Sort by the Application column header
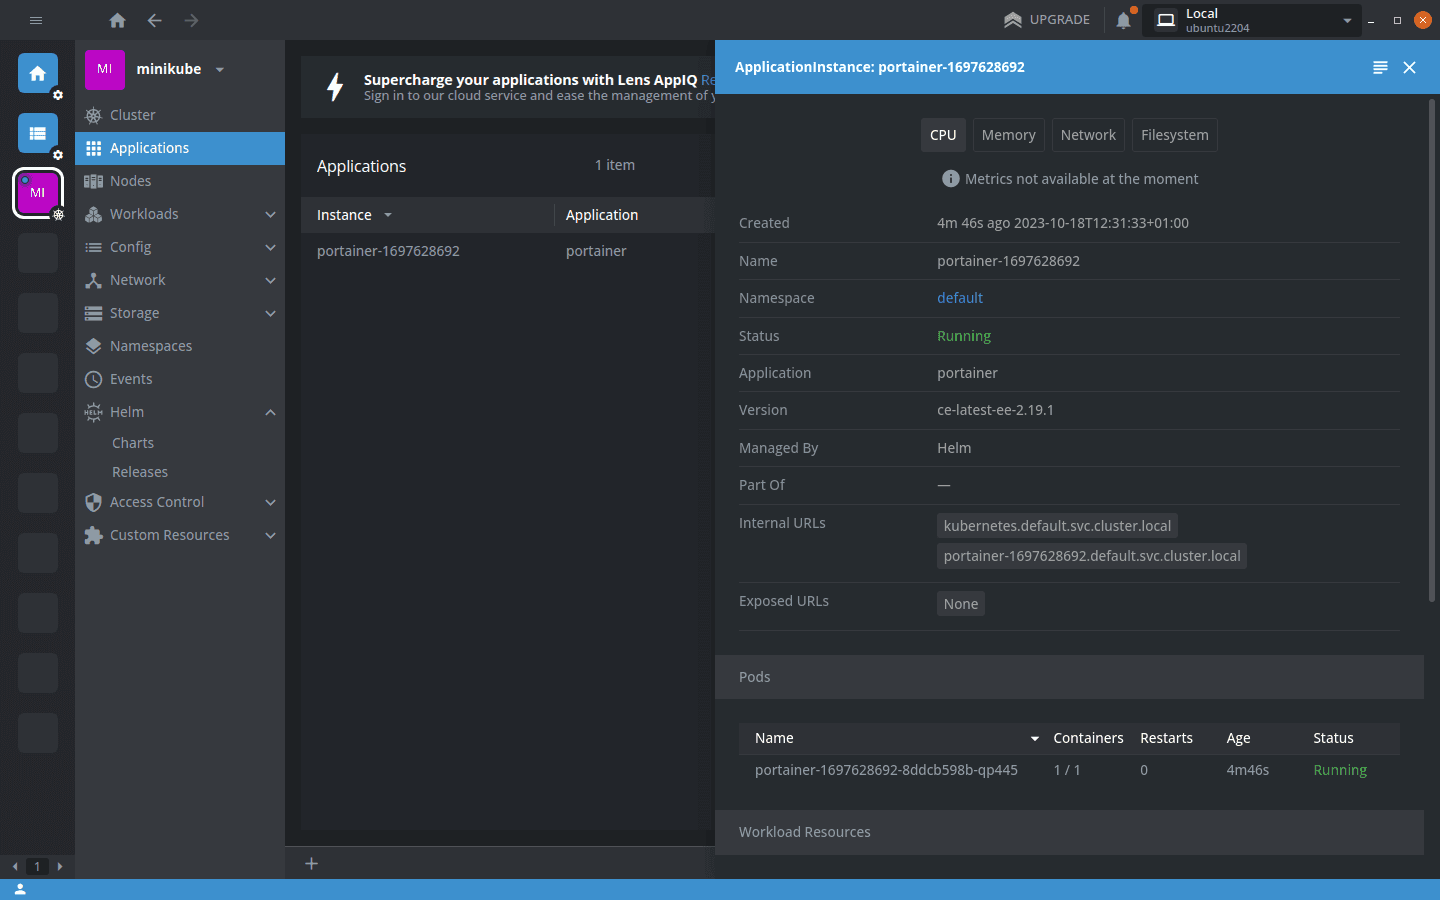 tap(602, 215)
